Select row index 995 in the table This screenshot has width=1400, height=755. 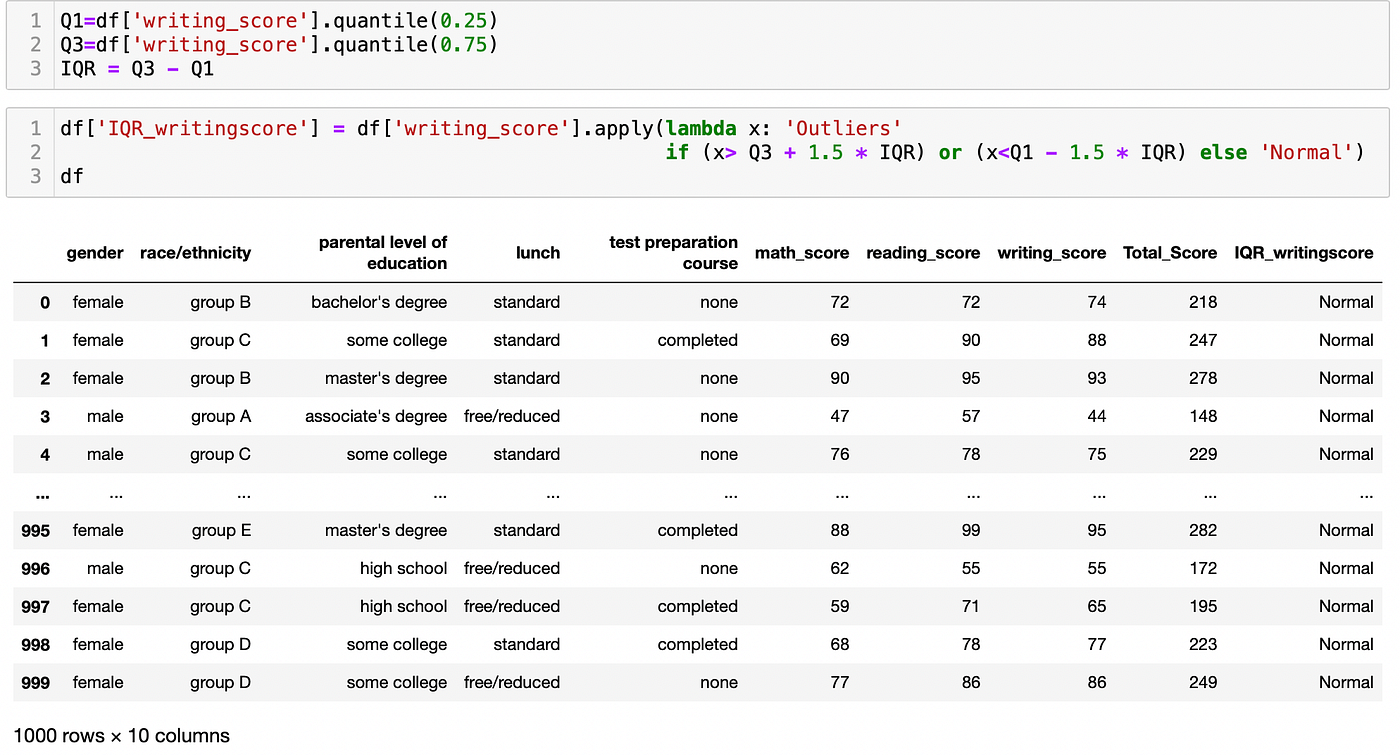point(36,531)
